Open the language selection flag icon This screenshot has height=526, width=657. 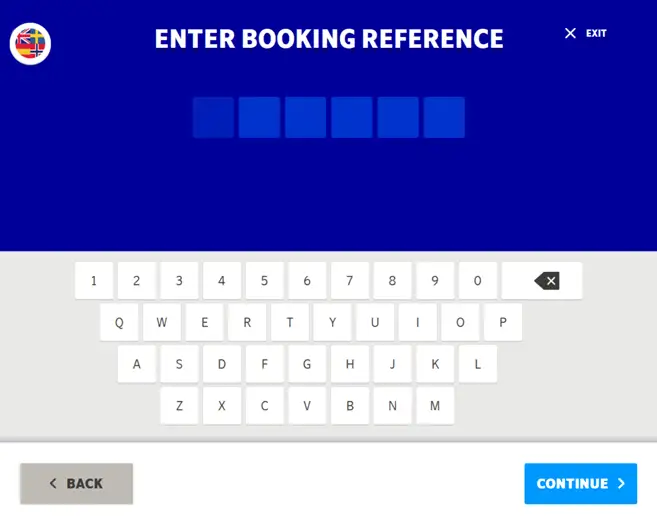pos(30,44)
